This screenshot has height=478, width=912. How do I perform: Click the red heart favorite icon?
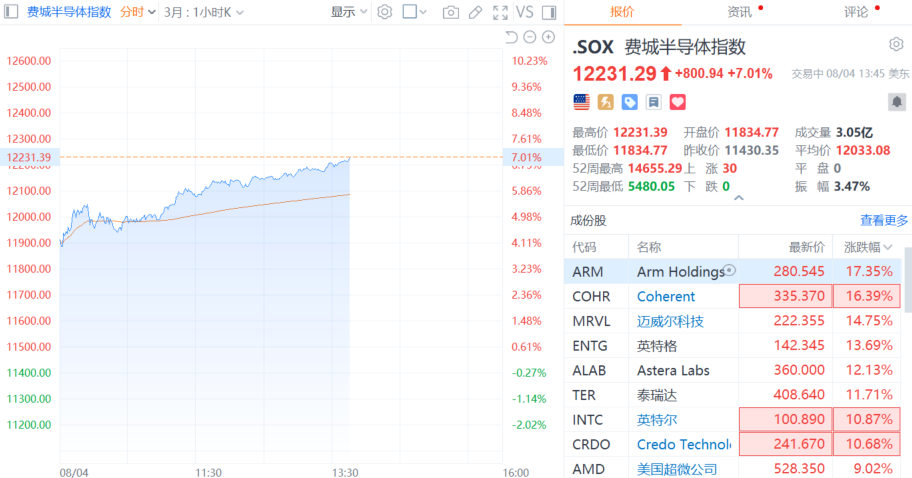click(678, 102)
